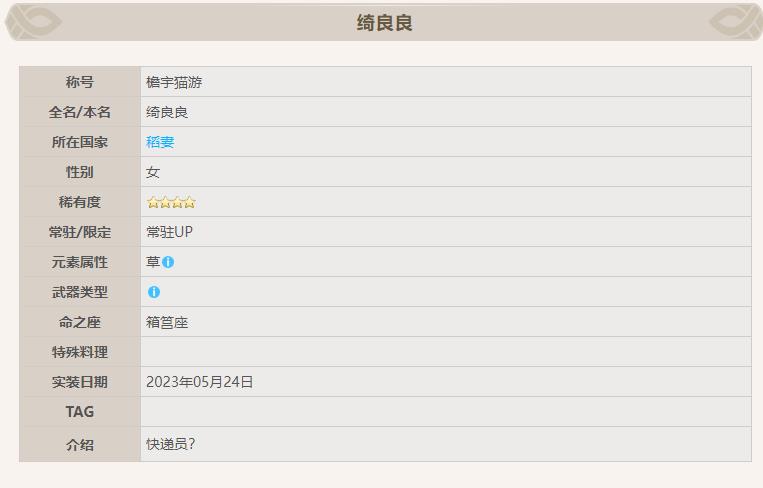Click the 檐宇猫游 title text

point(174,82)
